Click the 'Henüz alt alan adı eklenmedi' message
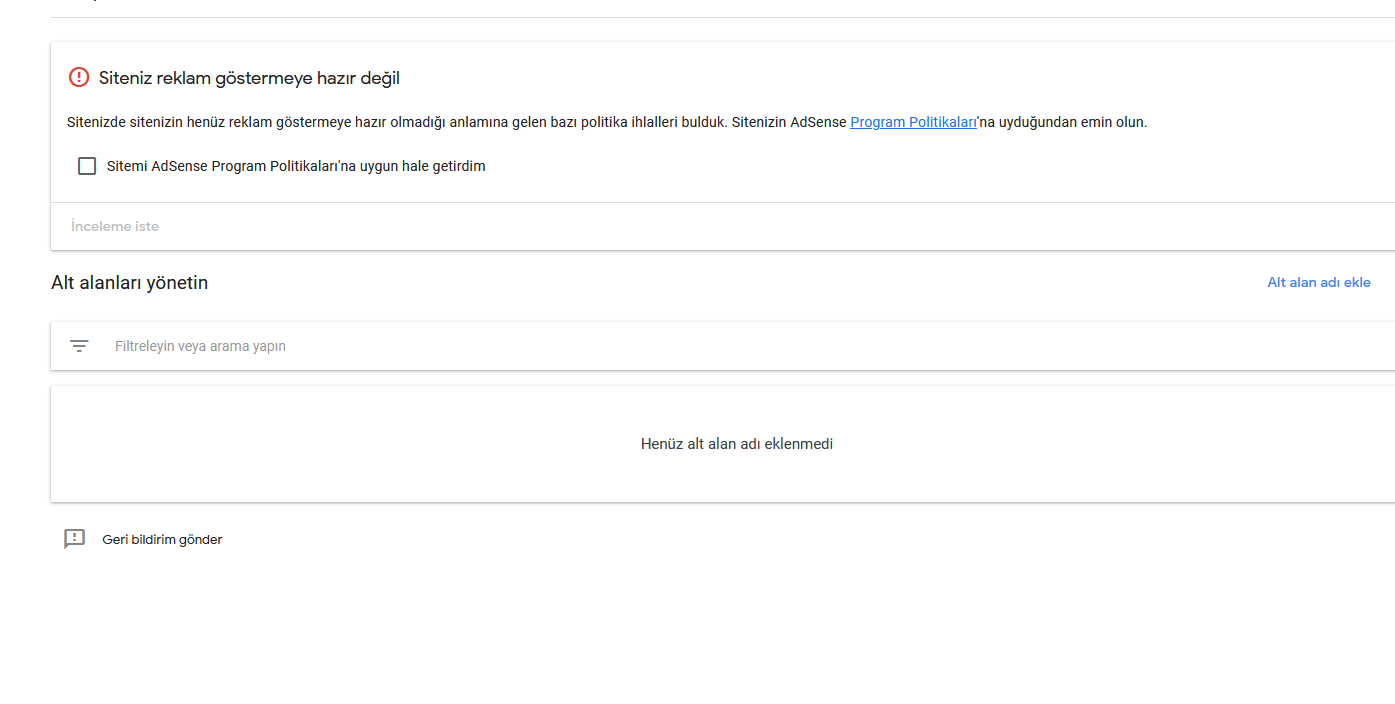Viewport: 1395px width, 704px height. (x=737, y=444)
